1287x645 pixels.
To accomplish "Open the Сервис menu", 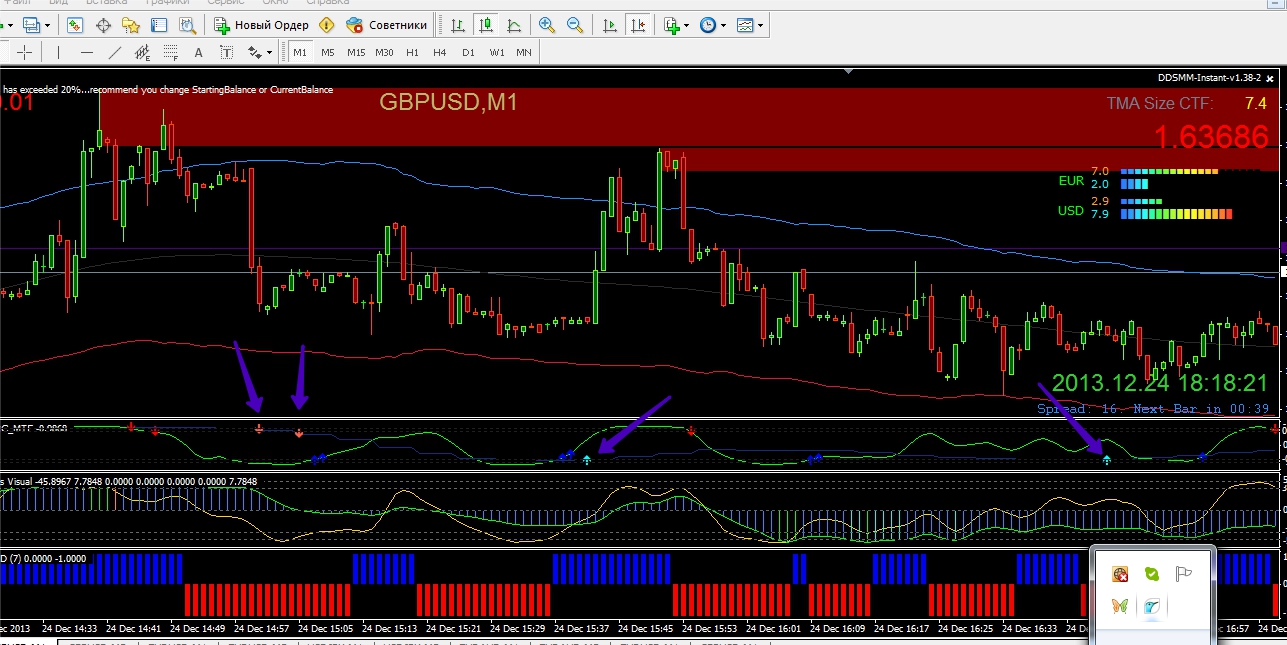I will [x=226, y=3].
